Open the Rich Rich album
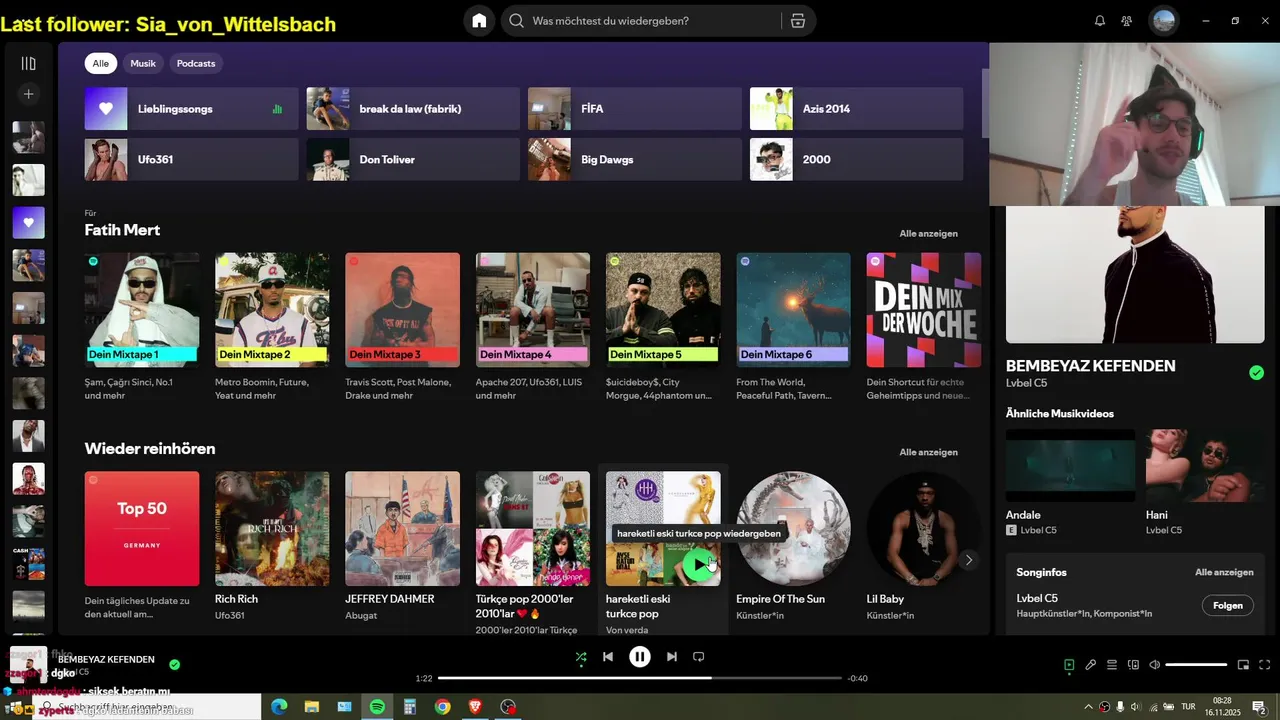The width and height of the screenshot is (1280, 720). point(272,529)
